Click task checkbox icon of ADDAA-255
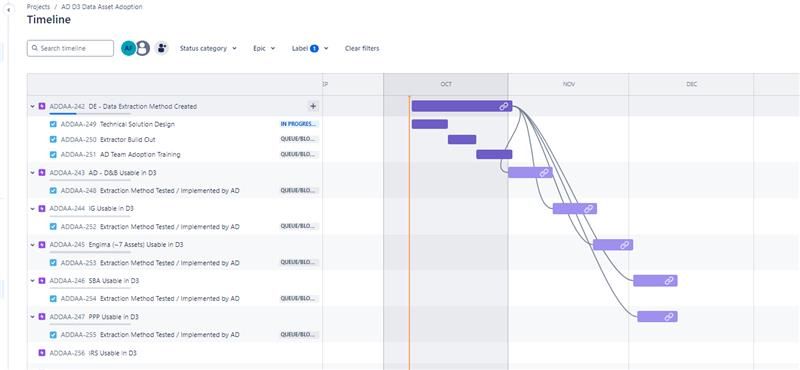 click(53, 335)
